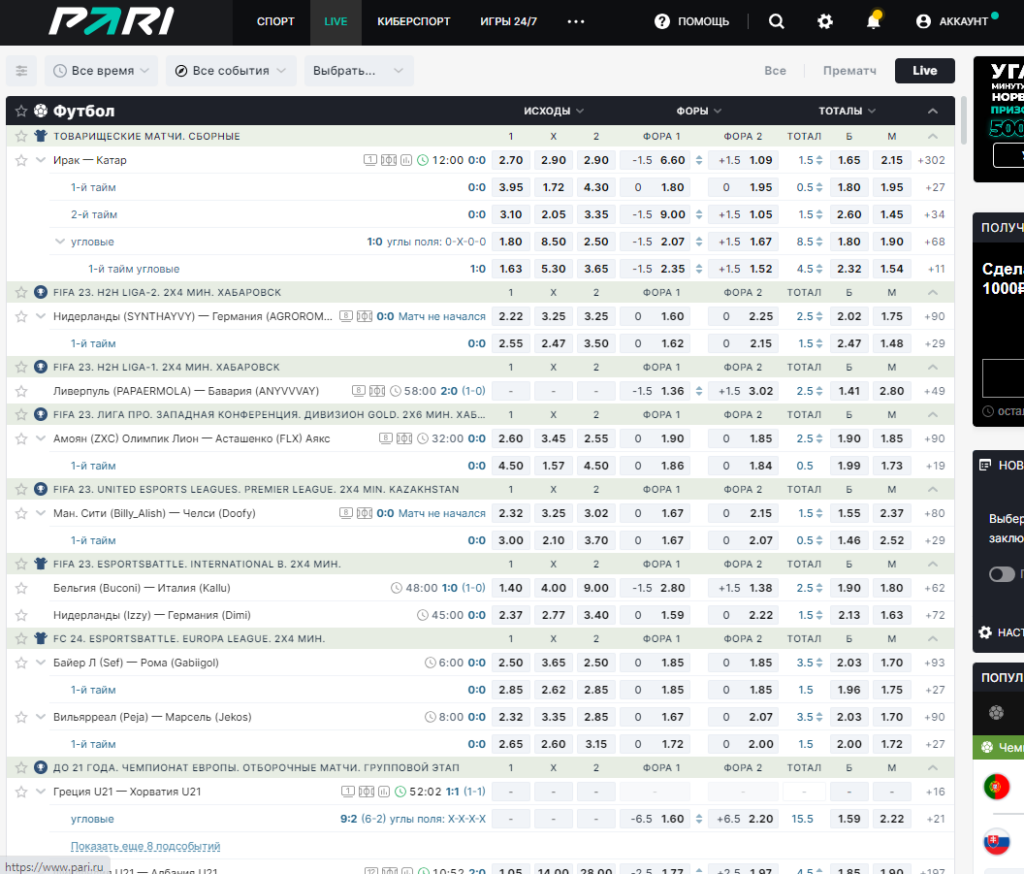Collapse Ирак — Катар sub-events
The image size is (1024, 874).
tap(40, 160)
